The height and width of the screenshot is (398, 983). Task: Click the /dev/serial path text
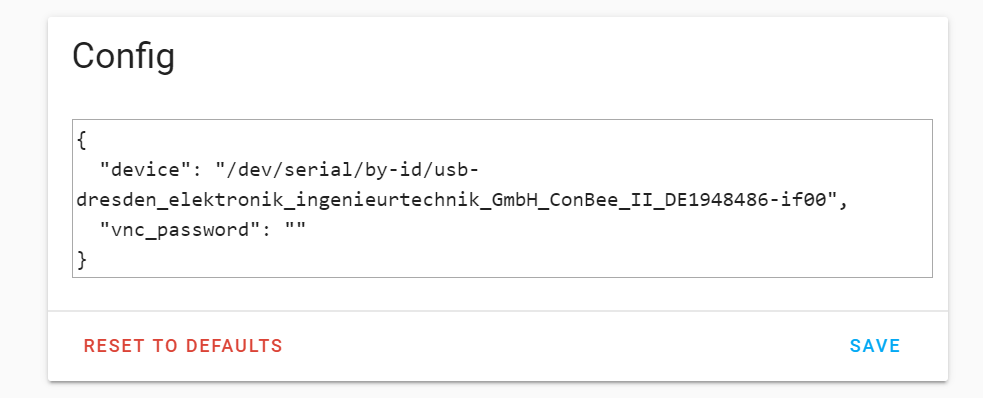tap(292, 170)
